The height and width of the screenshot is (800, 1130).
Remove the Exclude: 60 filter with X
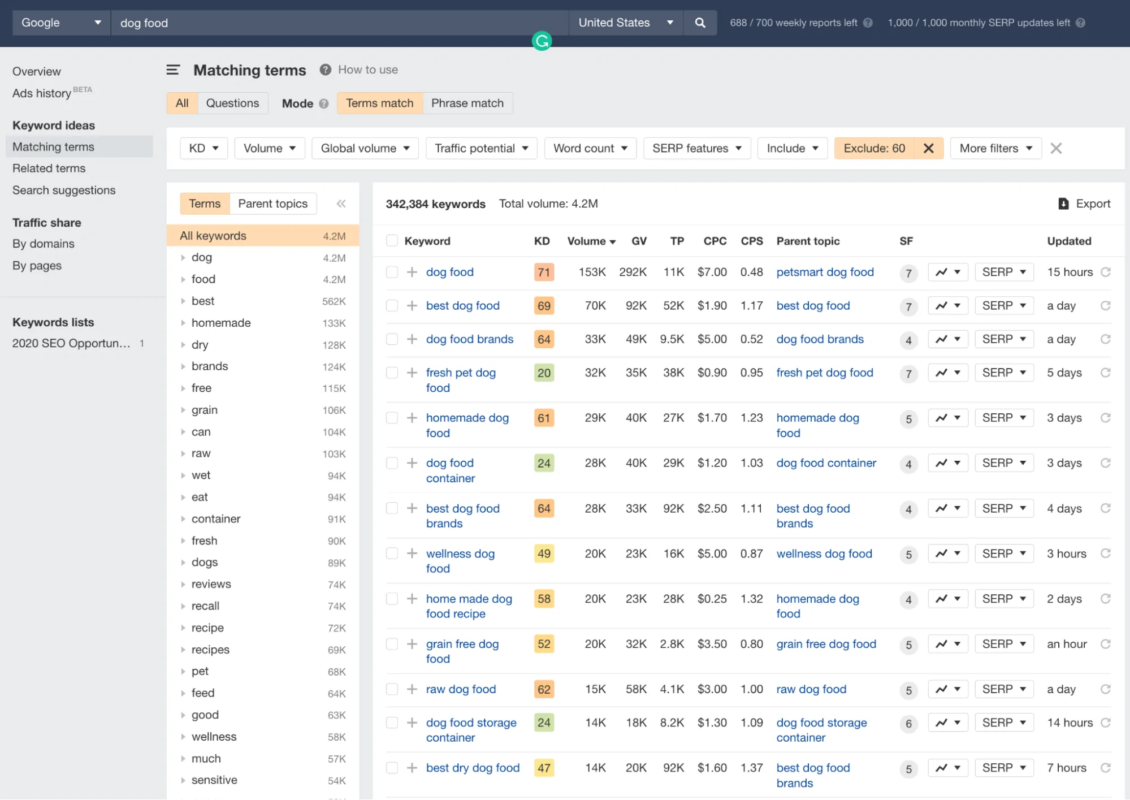pyautogui.click(x=928, y=148)
